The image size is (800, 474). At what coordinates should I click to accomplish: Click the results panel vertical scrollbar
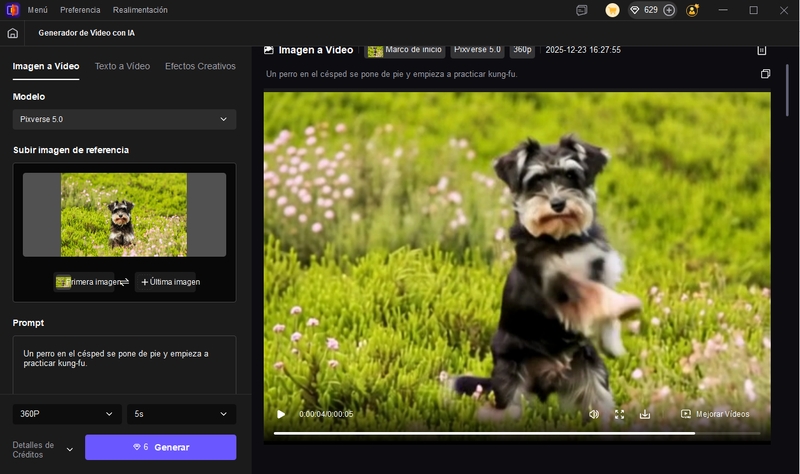pyautogui.click(x=788, y=91)
